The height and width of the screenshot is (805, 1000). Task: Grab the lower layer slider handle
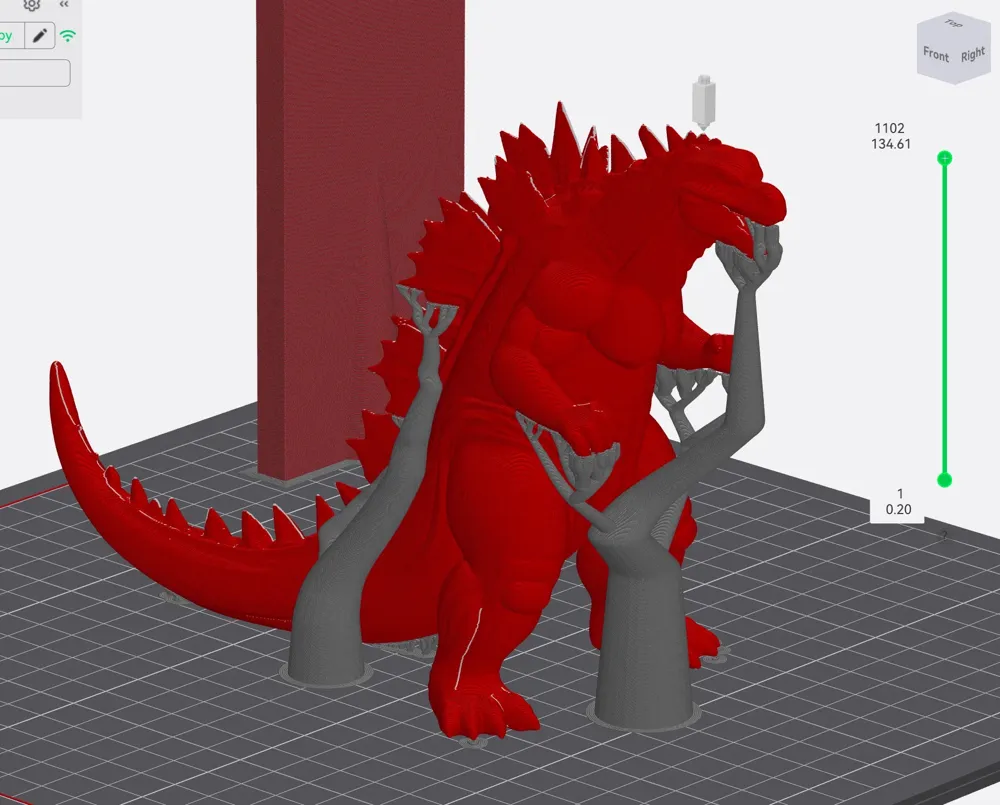click(x=945, y=480)
